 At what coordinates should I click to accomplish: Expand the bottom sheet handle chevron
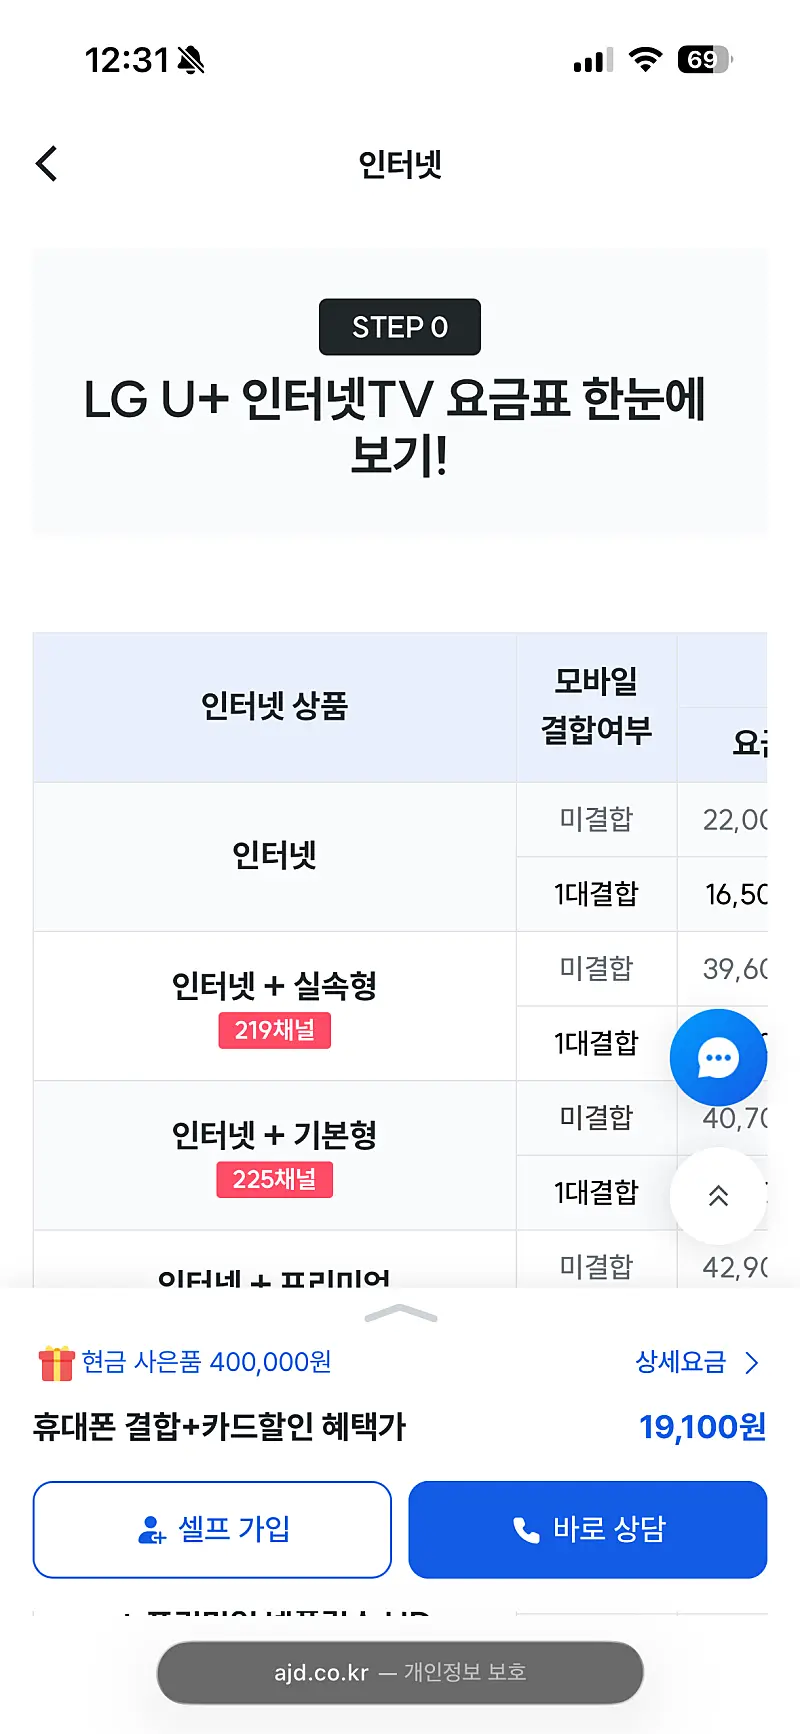tap(401, 1313)
